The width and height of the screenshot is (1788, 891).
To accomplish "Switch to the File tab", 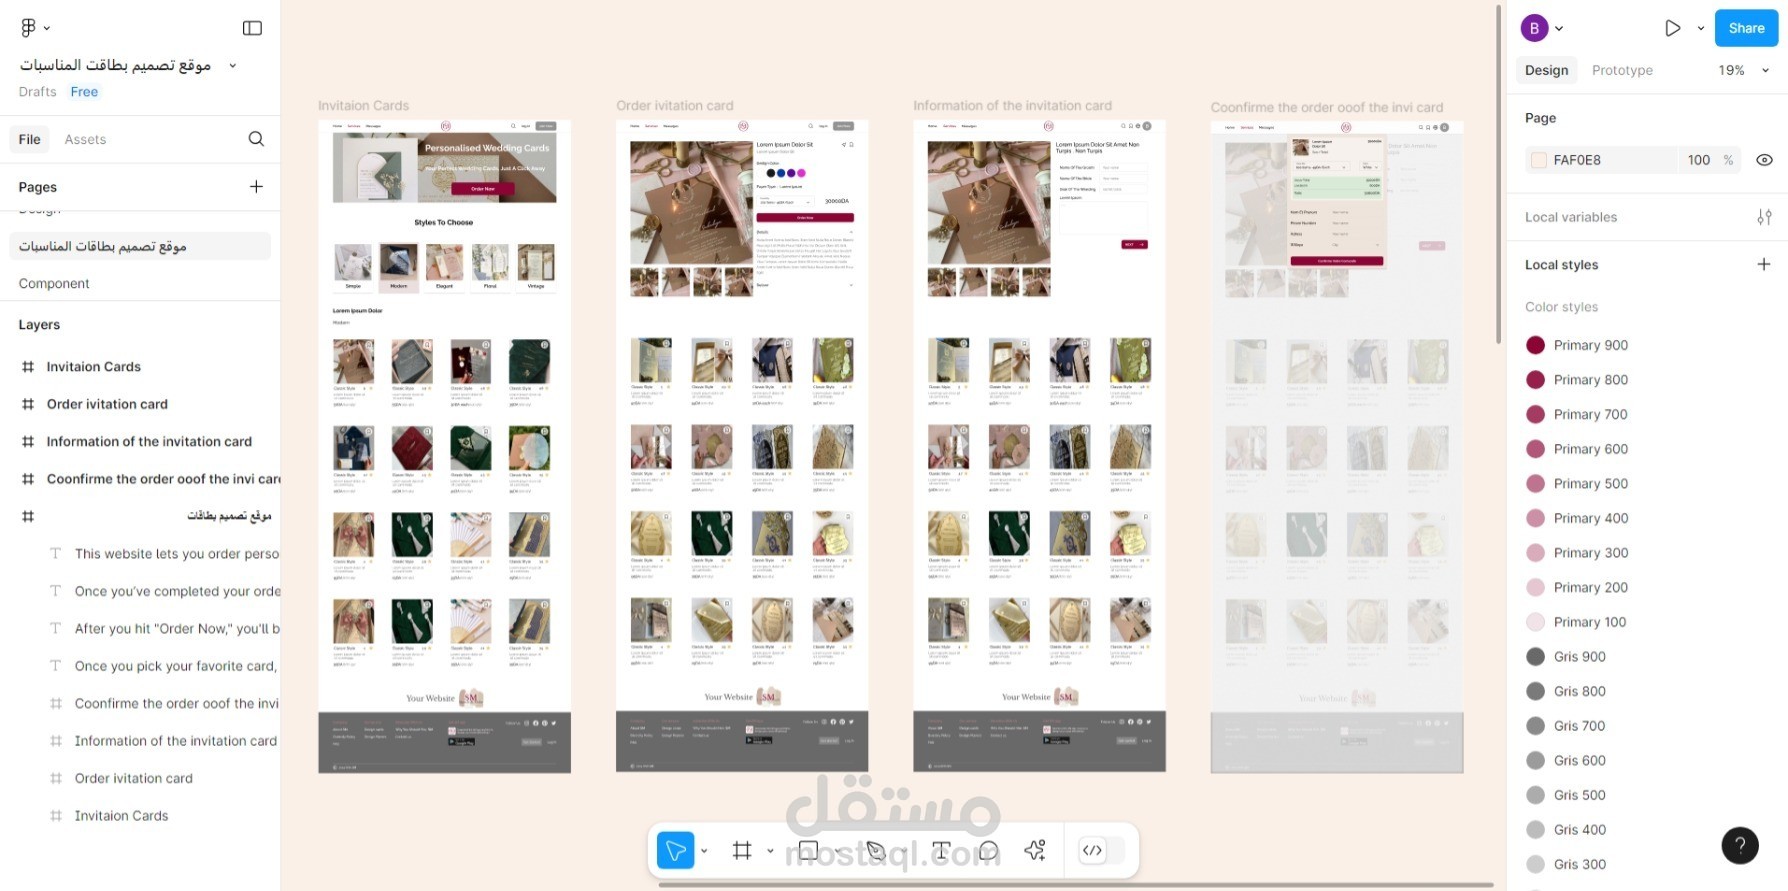I will (x=30, y=139).
